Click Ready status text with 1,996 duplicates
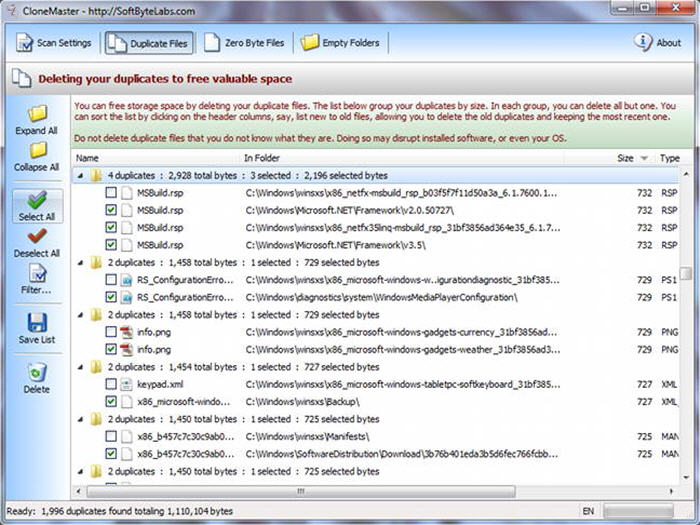The width and height of the screenshot is (700, 525). coord(120,511)
